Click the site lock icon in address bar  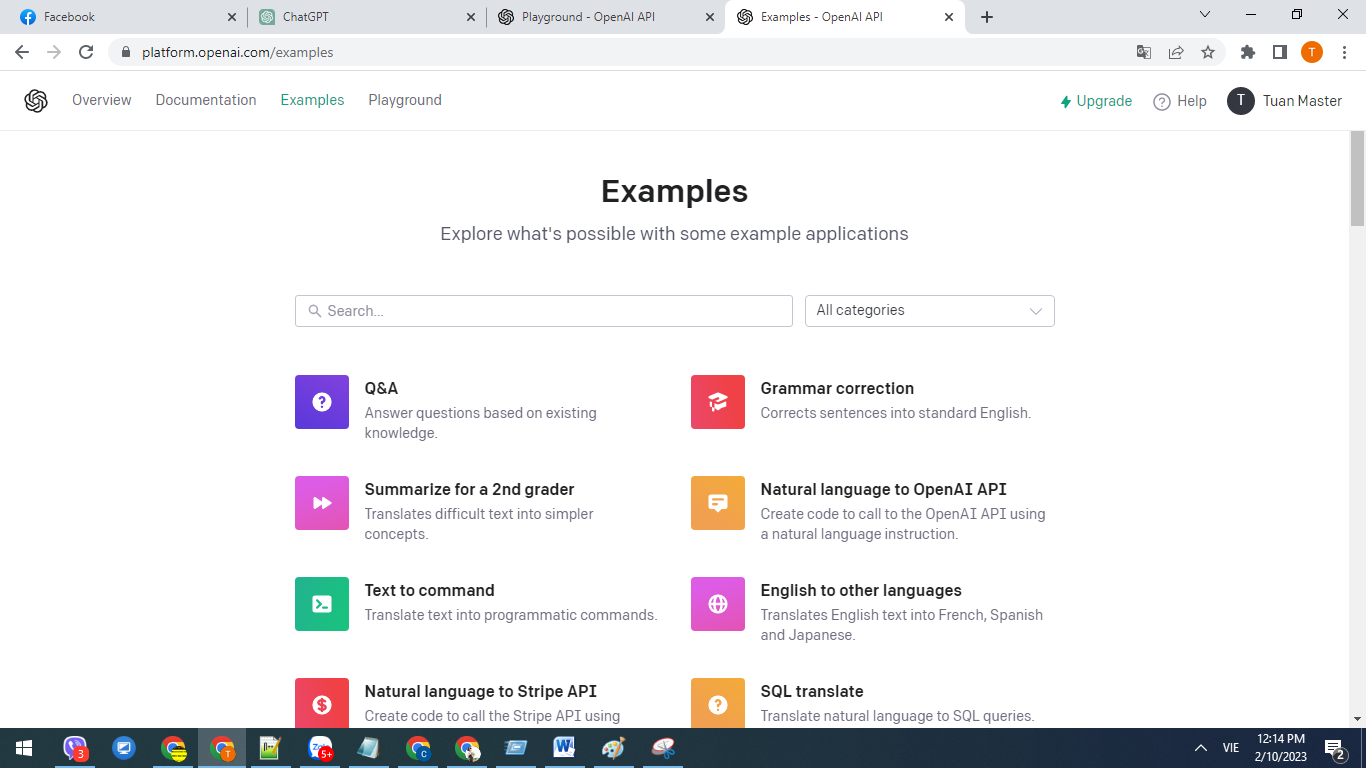[125, 52]
